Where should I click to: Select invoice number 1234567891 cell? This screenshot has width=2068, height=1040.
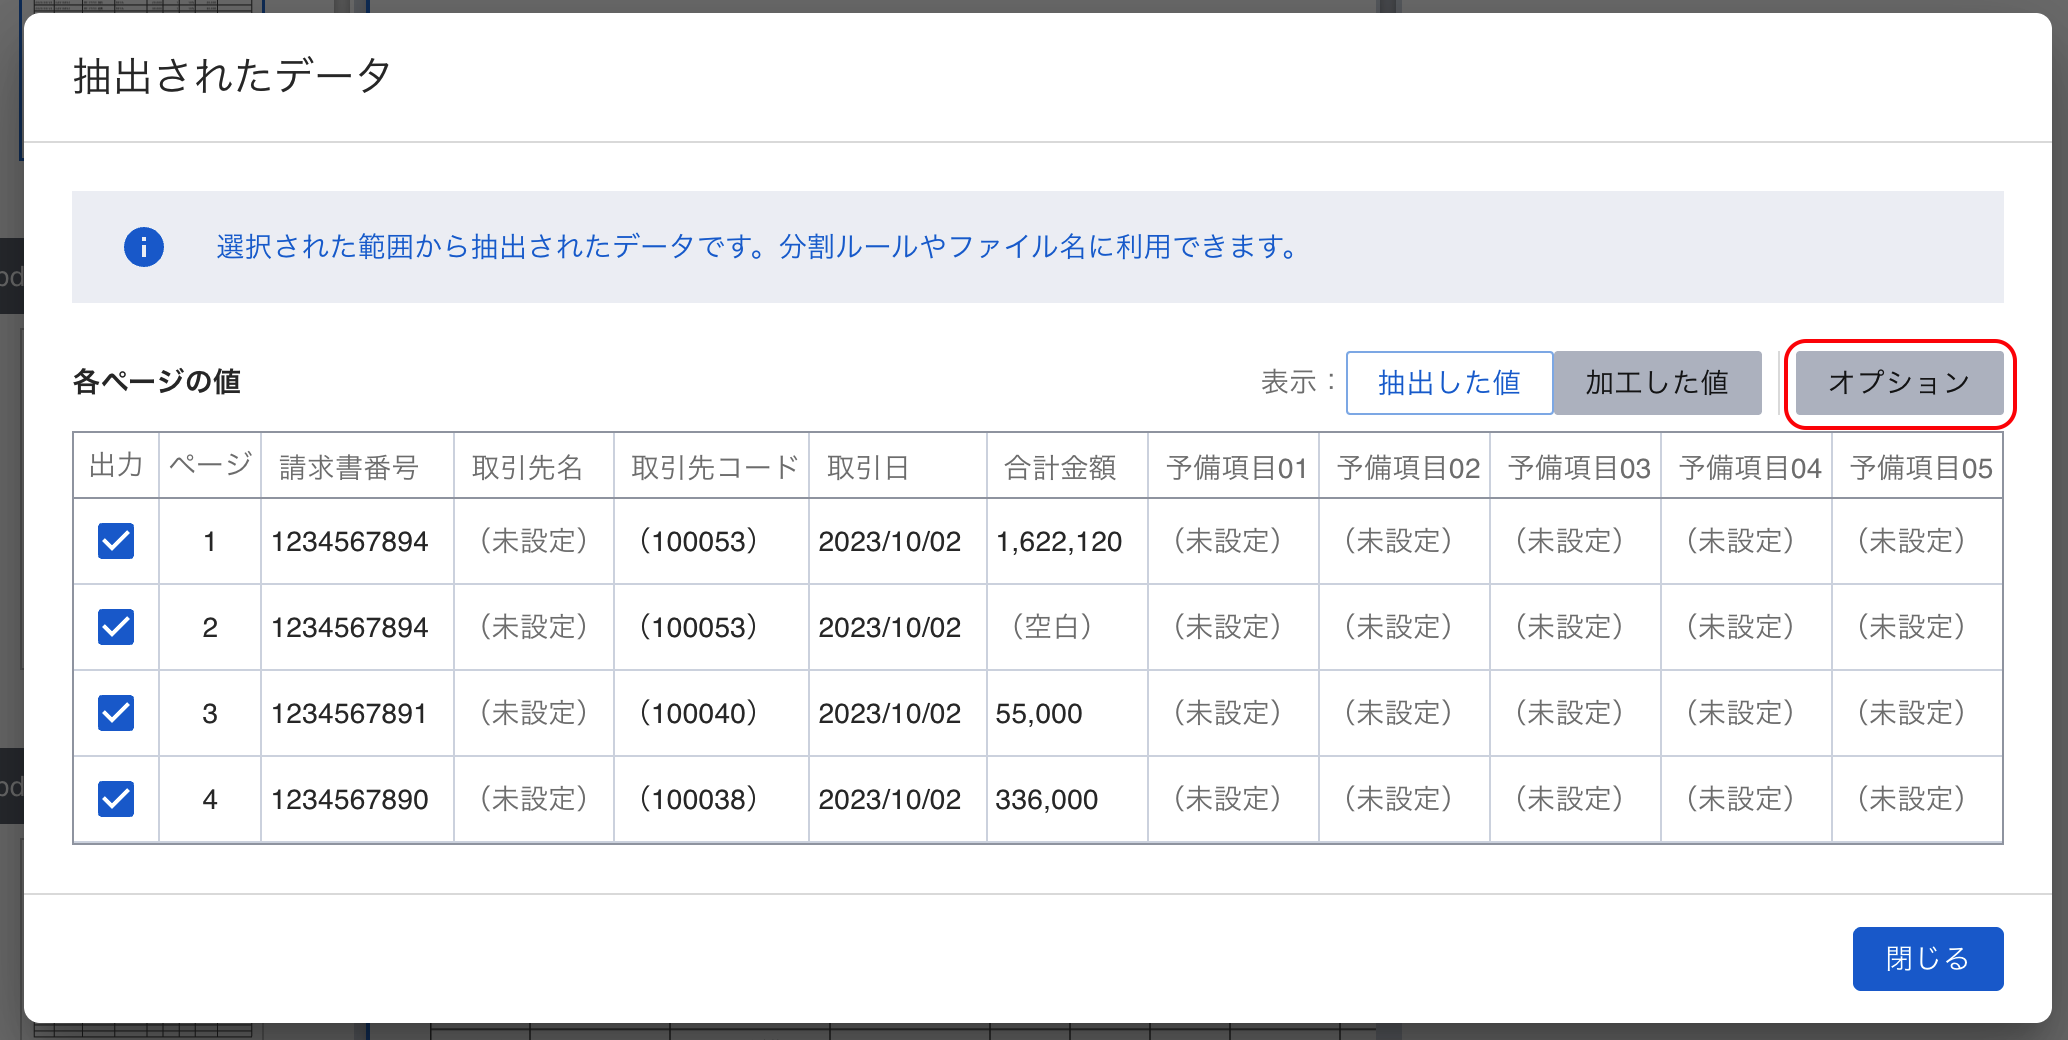coord(349,713)
